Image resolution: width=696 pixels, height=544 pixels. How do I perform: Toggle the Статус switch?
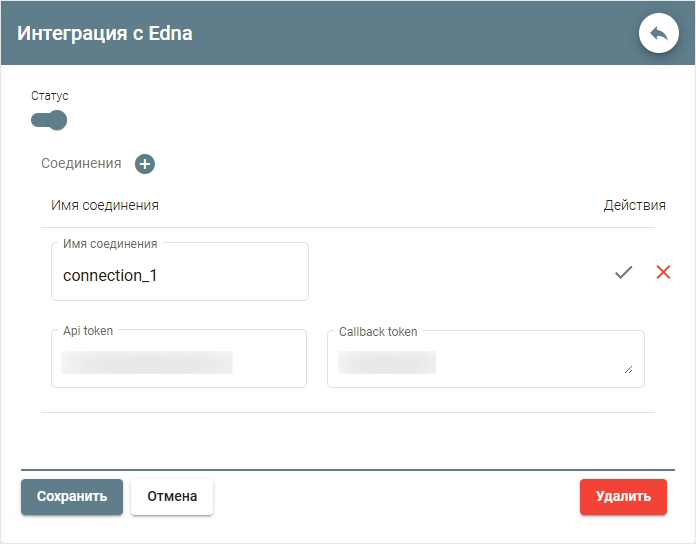[49, 121]
